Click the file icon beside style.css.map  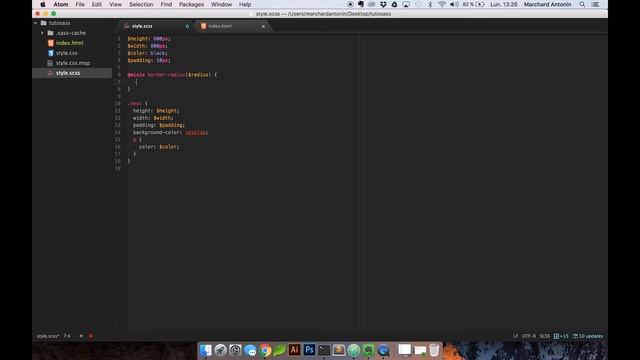click(x=50, y=63)
